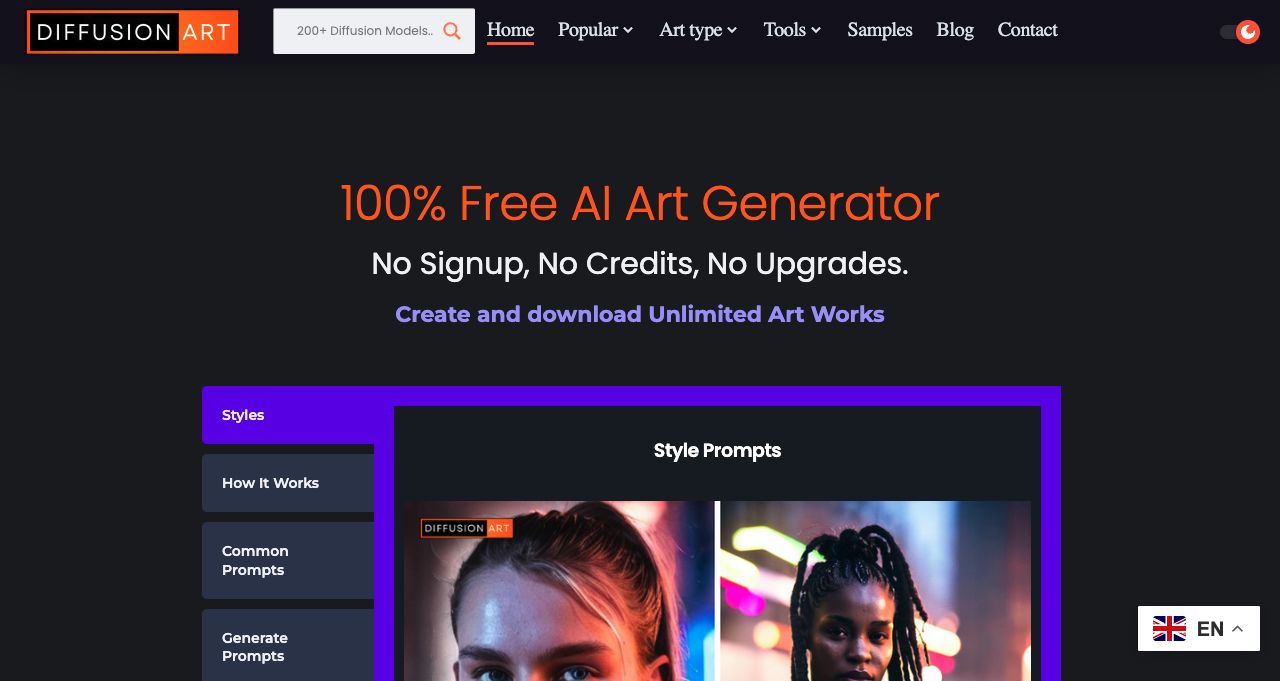1280x681 pixels.
Task: Visit the Blog link
Action: click(955, 30)
